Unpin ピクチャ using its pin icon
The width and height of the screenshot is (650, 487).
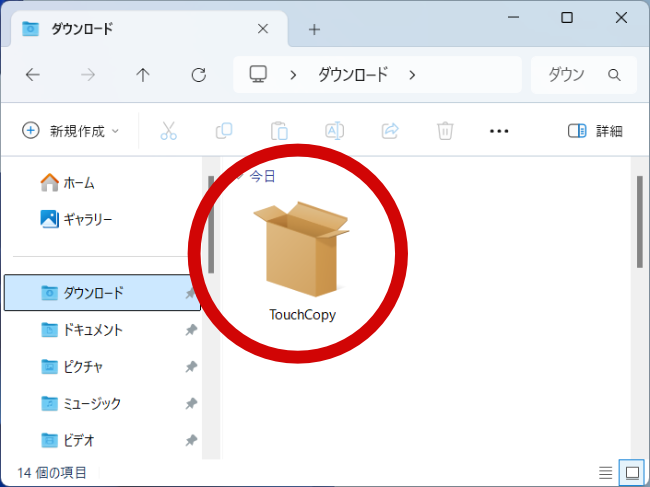click(x=191, y=367)
